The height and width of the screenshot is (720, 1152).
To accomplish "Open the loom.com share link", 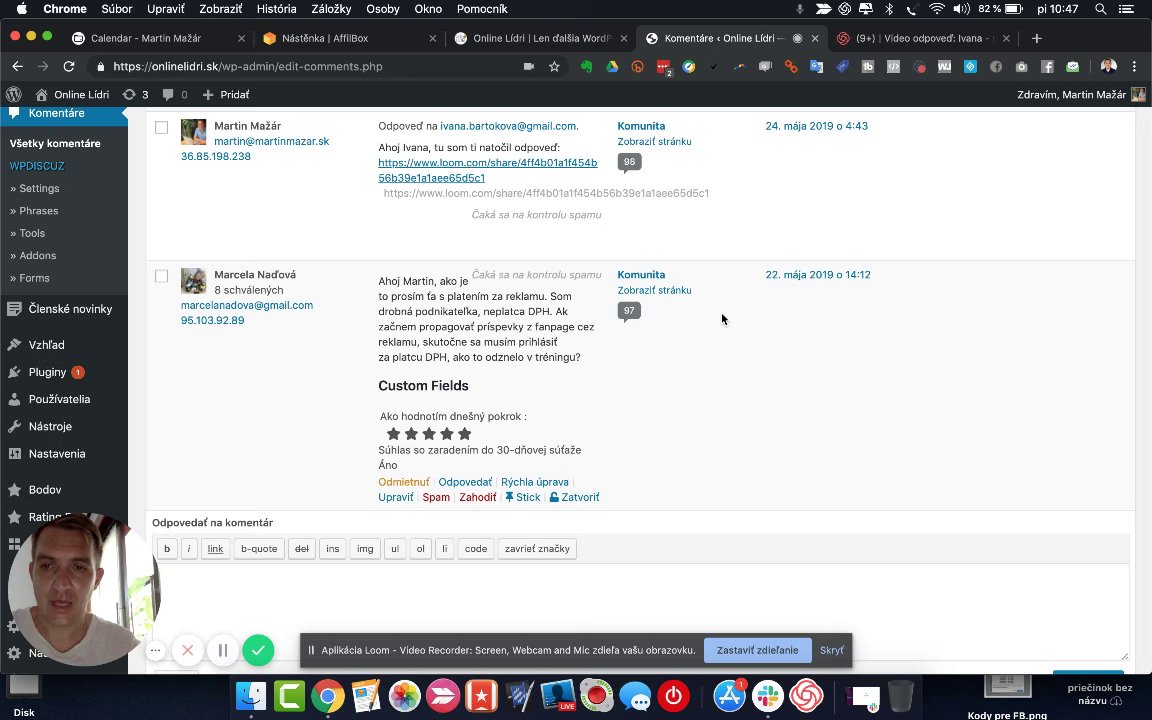I will [x=487, y=170].
